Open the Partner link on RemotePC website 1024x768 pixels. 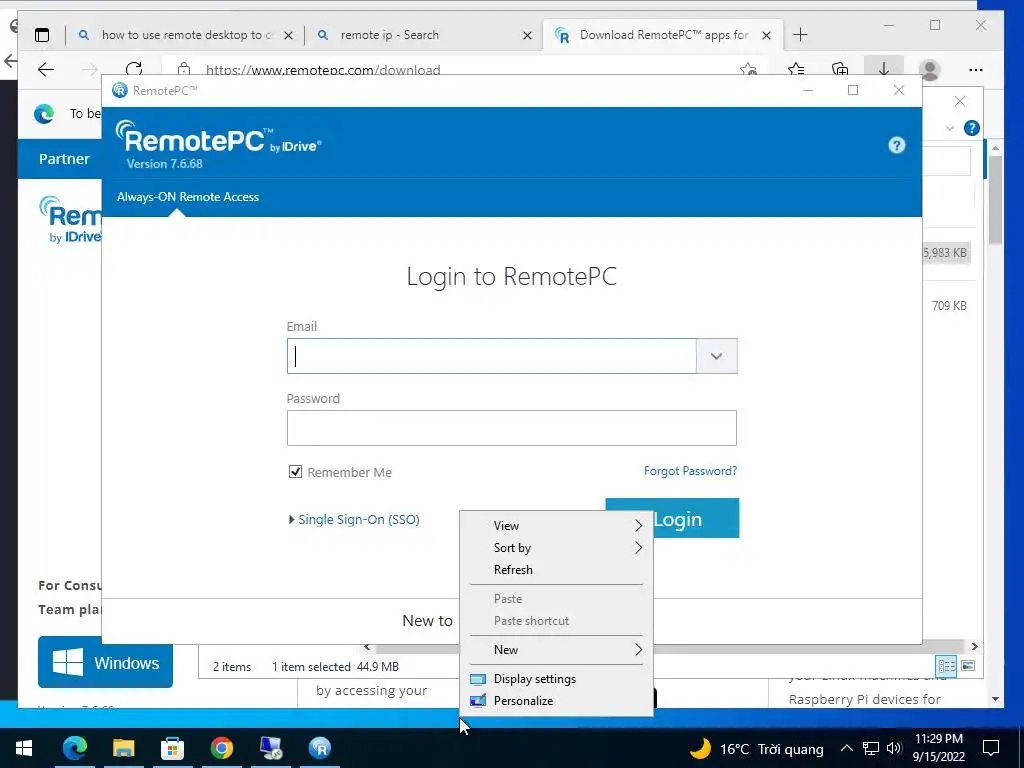coord(64,159)
